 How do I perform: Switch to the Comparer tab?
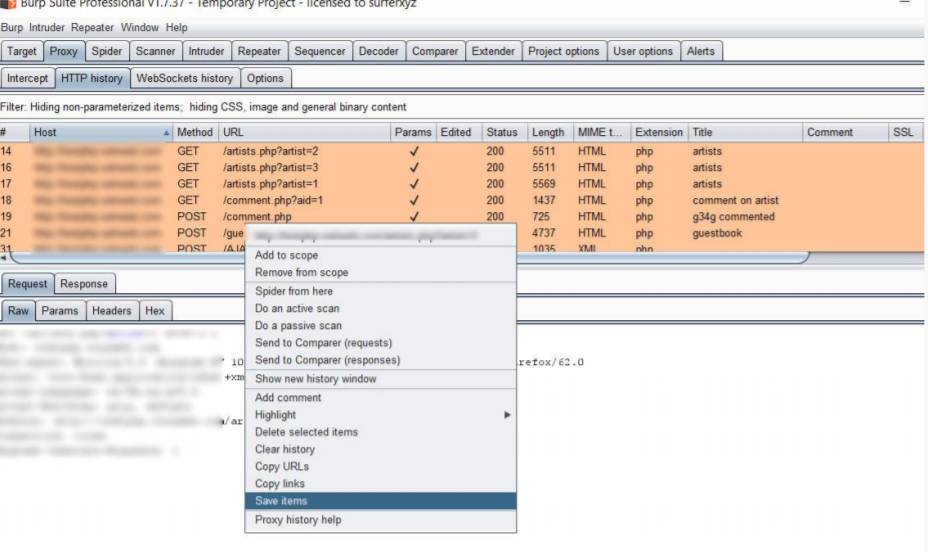(435, 51)
